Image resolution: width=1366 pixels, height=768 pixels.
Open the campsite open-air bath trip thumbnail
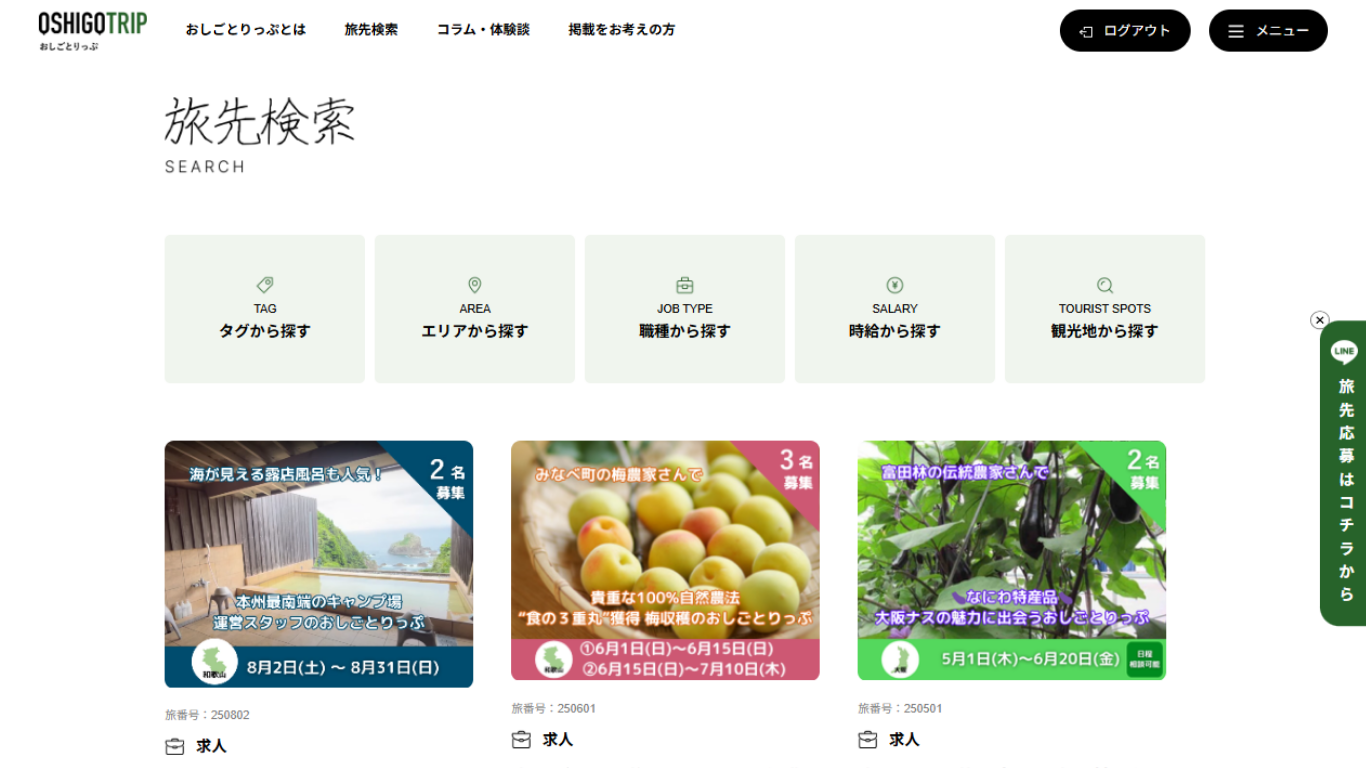(319, 564)
